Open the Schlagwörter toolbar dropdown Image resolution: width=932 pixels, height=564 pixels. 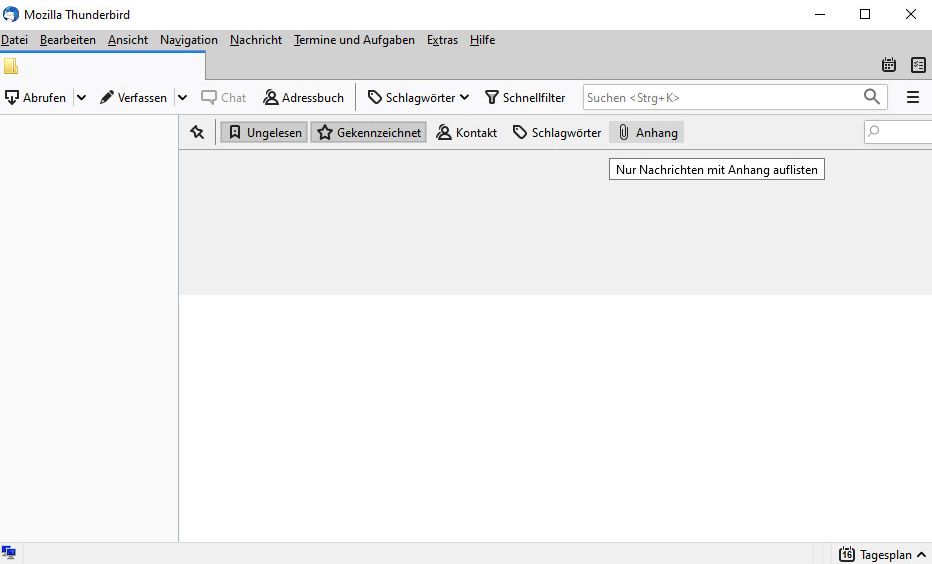(x=418, y=97)
